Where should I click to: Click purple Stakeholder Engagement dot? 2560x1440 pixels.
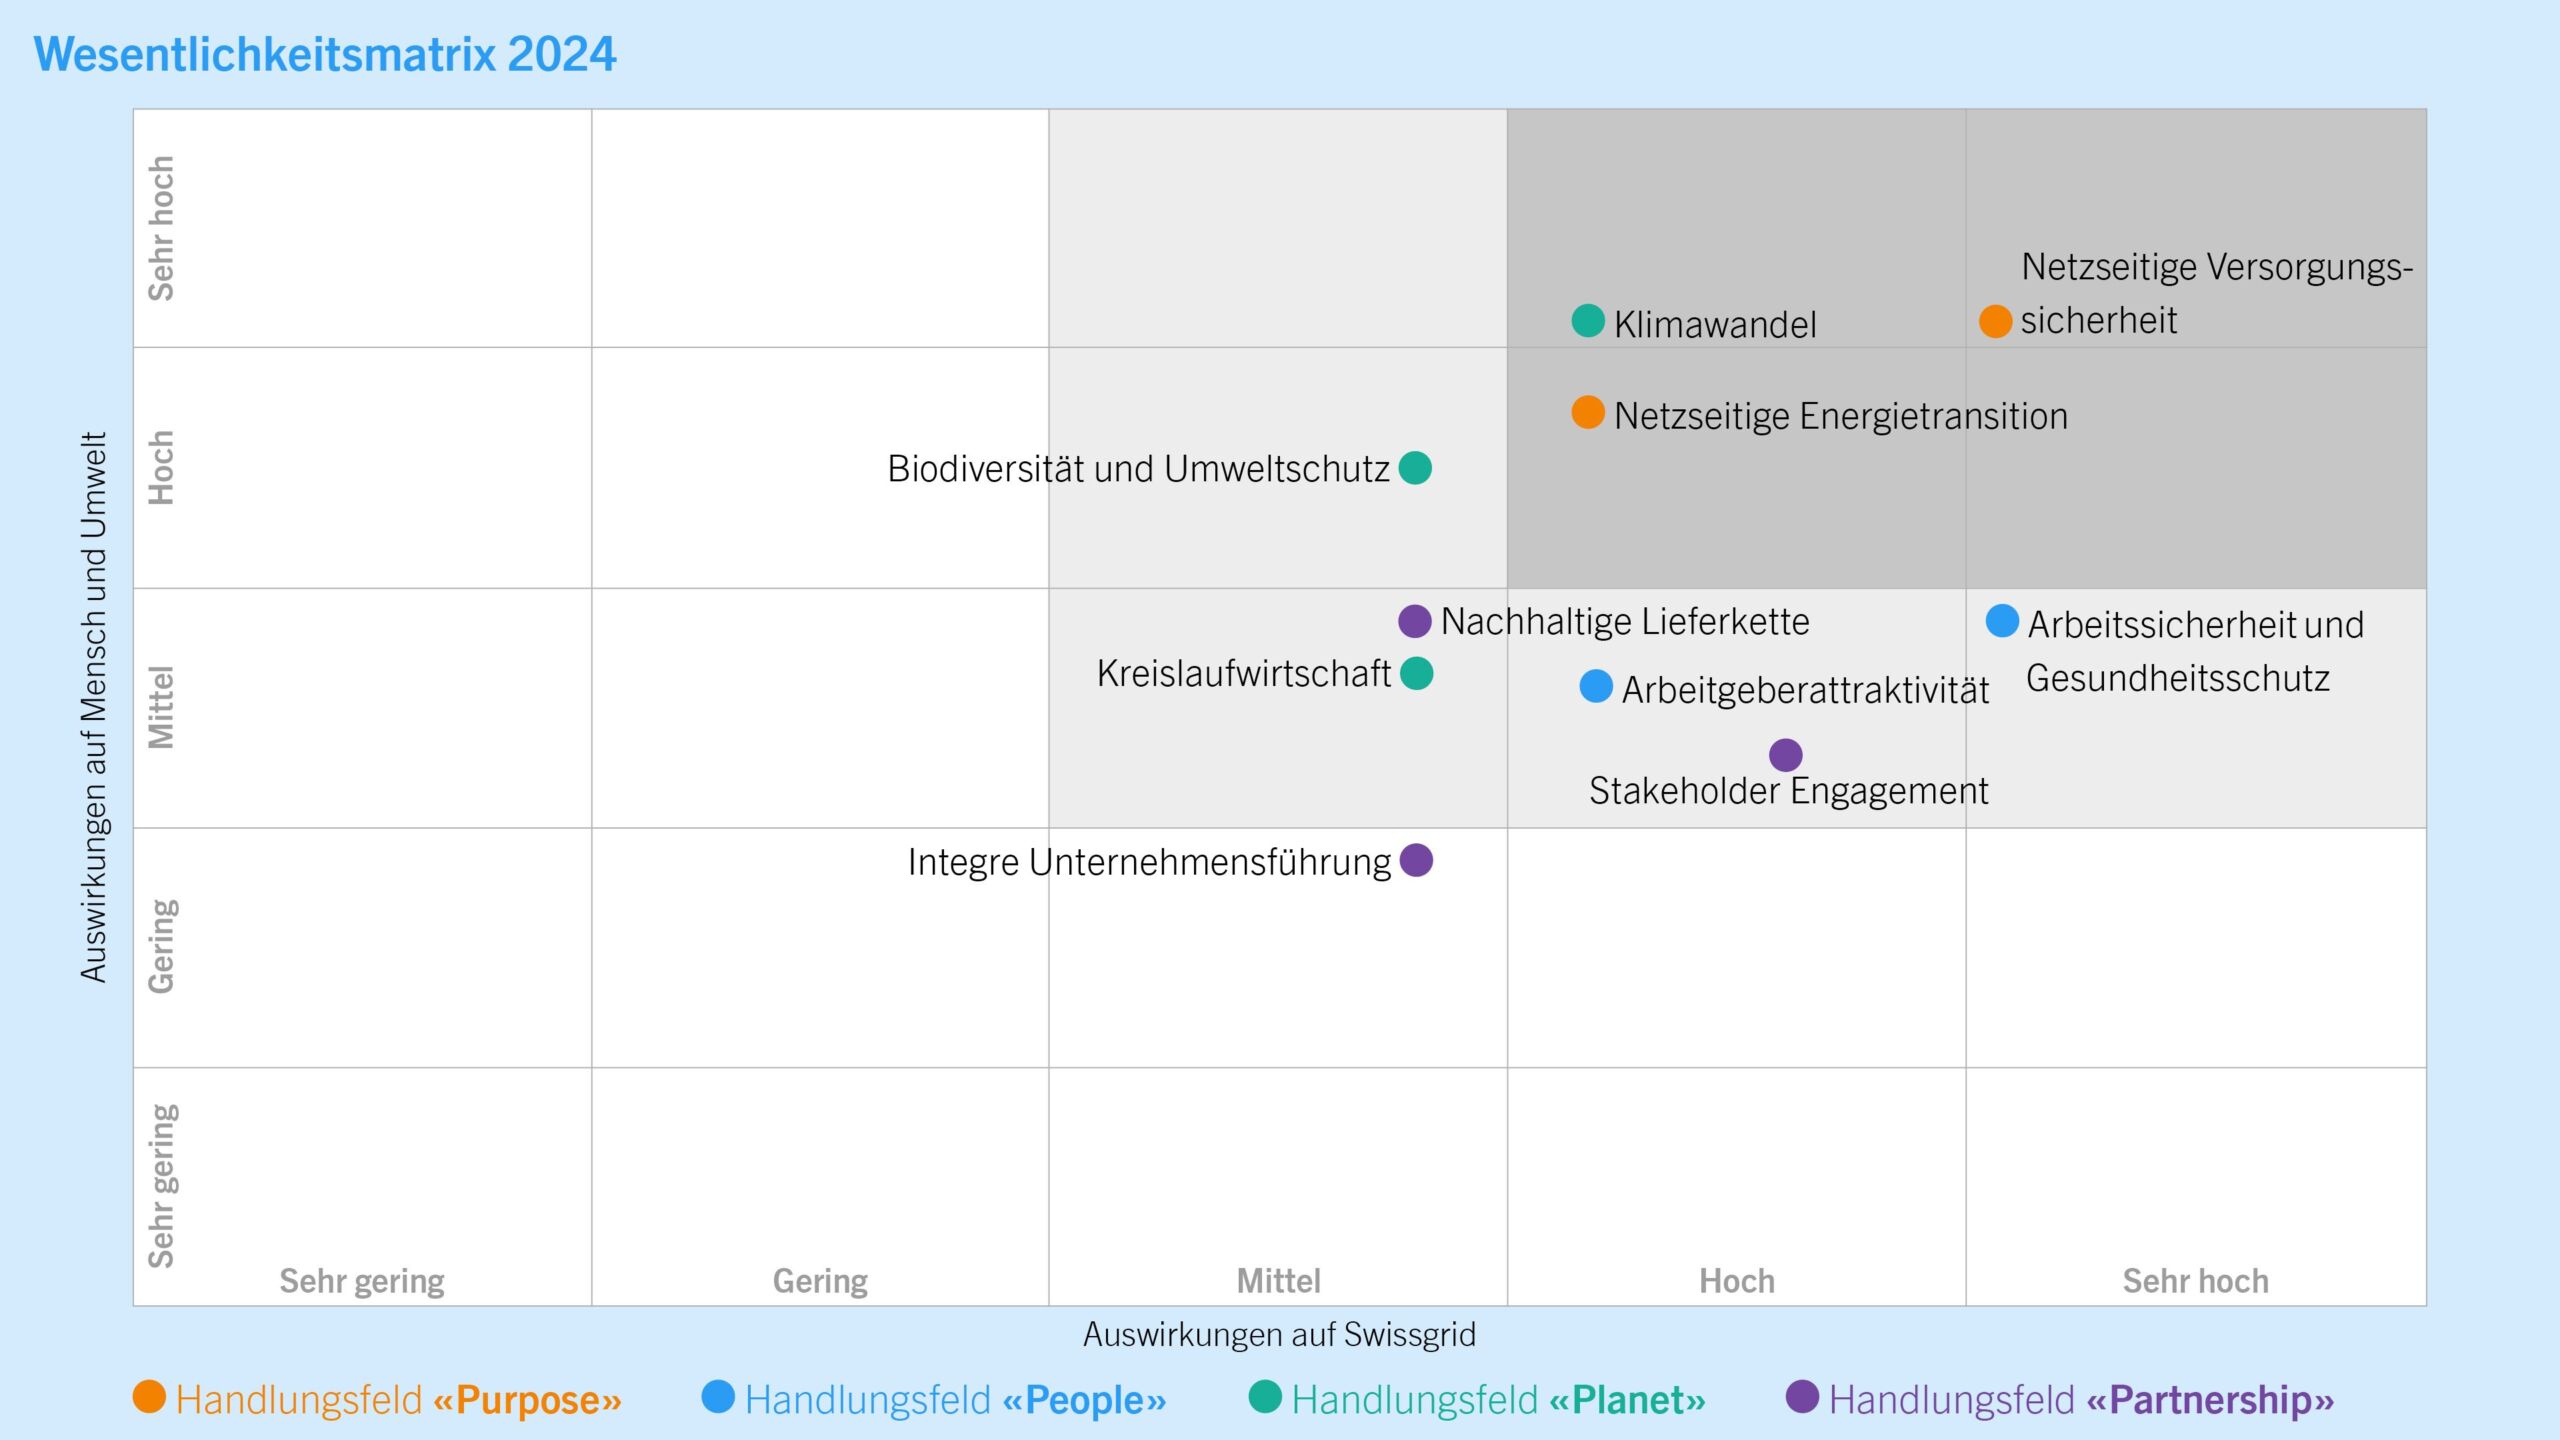click(1785, 755)
